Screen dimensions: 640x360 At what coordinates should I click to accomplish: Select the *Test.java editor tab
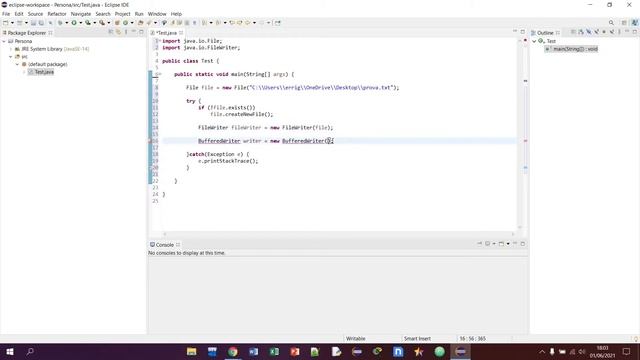coord(167,33)
